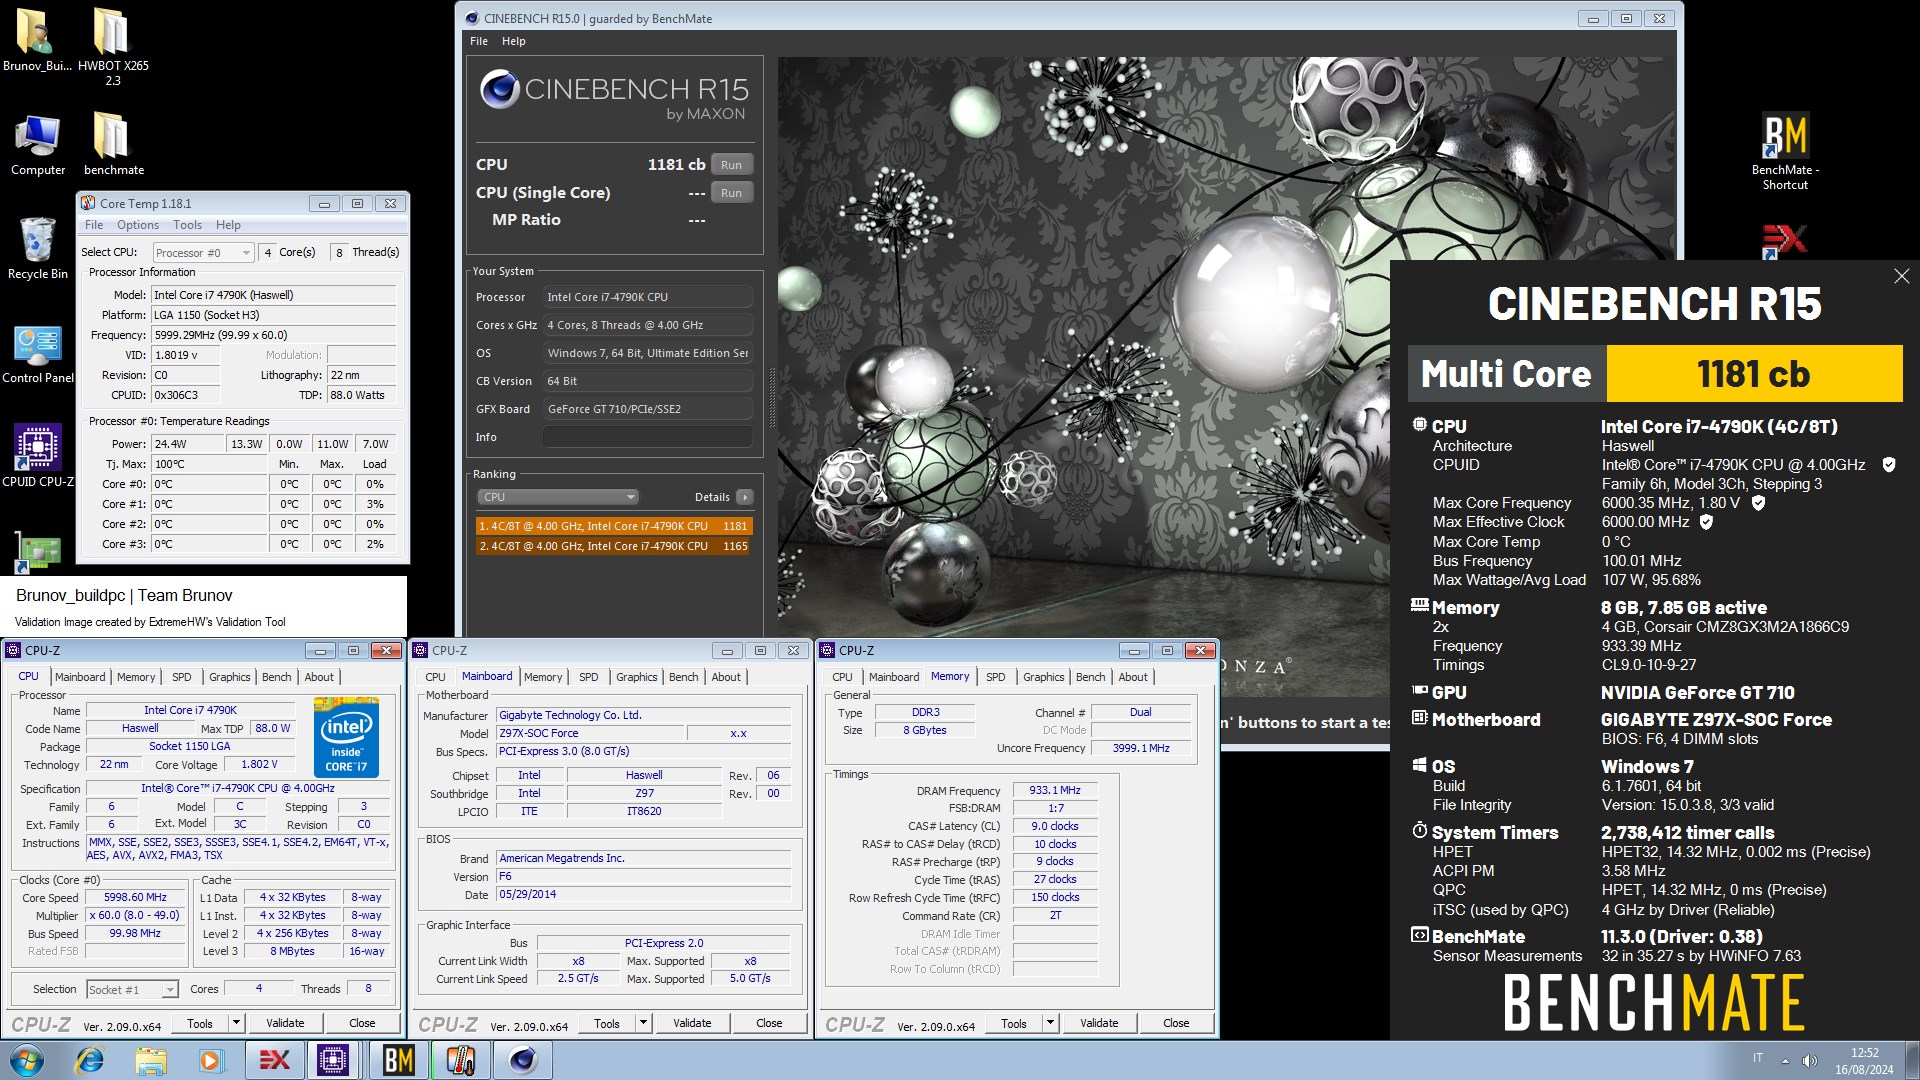Run the CPU (Single Core) test
The image size is (1920, 1080).
[732, 193]
